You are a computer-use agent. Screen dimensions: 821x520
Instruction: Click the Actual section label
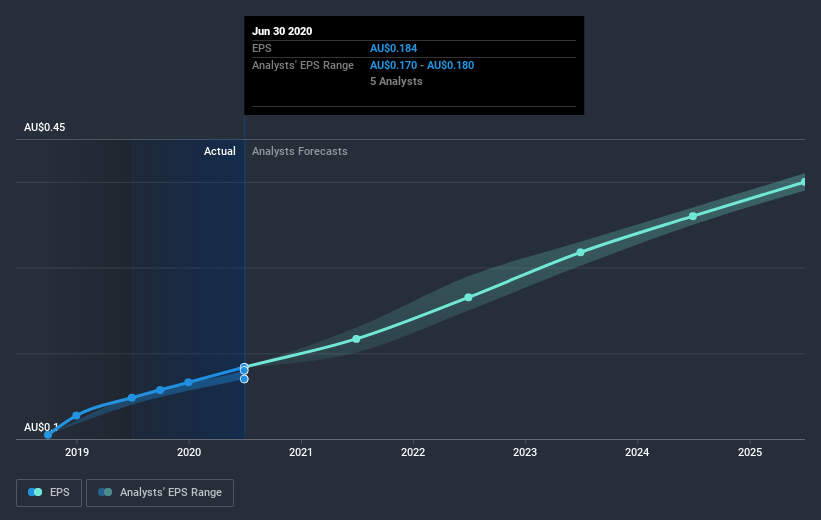tap(219, 151)
